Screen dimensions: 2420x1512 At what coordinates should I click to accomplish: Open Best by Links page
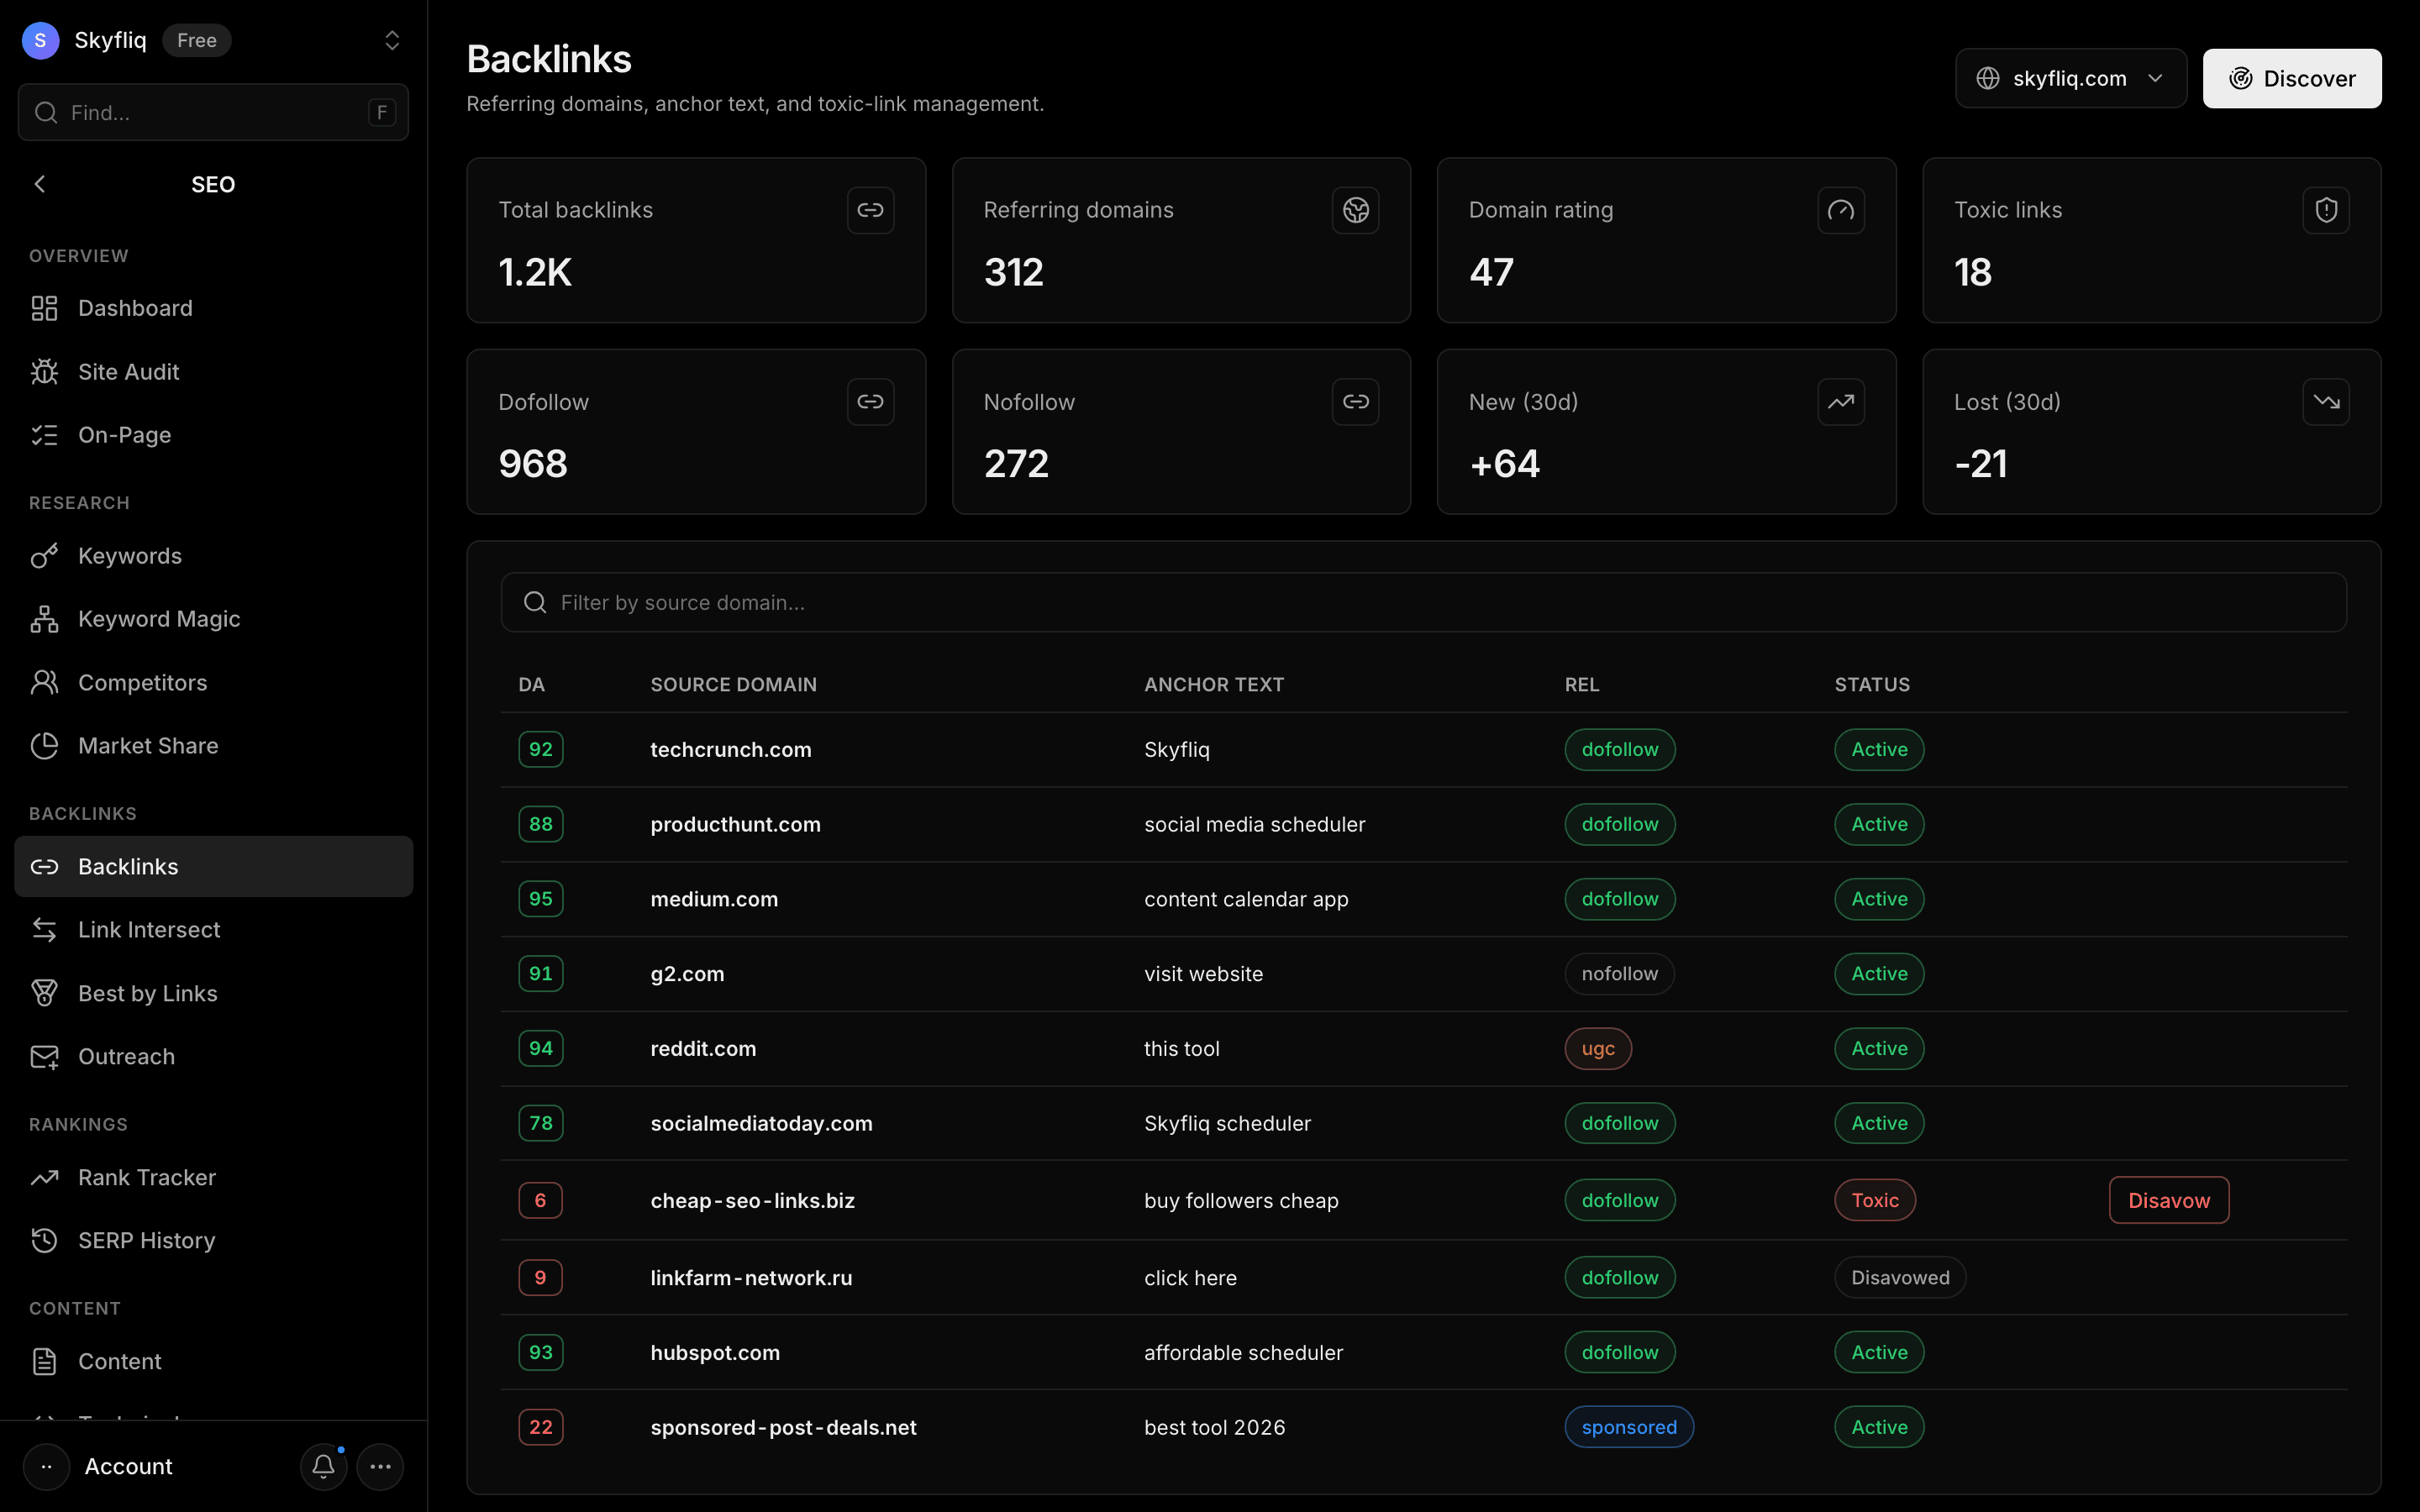point(213,994)
